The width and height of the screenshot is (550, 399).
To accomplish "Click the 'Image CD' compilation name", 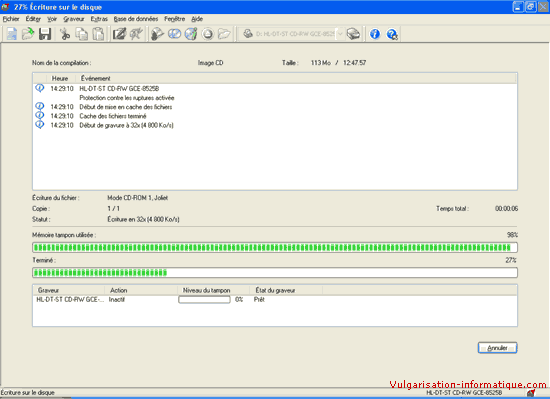I will [x=210, y=63].
